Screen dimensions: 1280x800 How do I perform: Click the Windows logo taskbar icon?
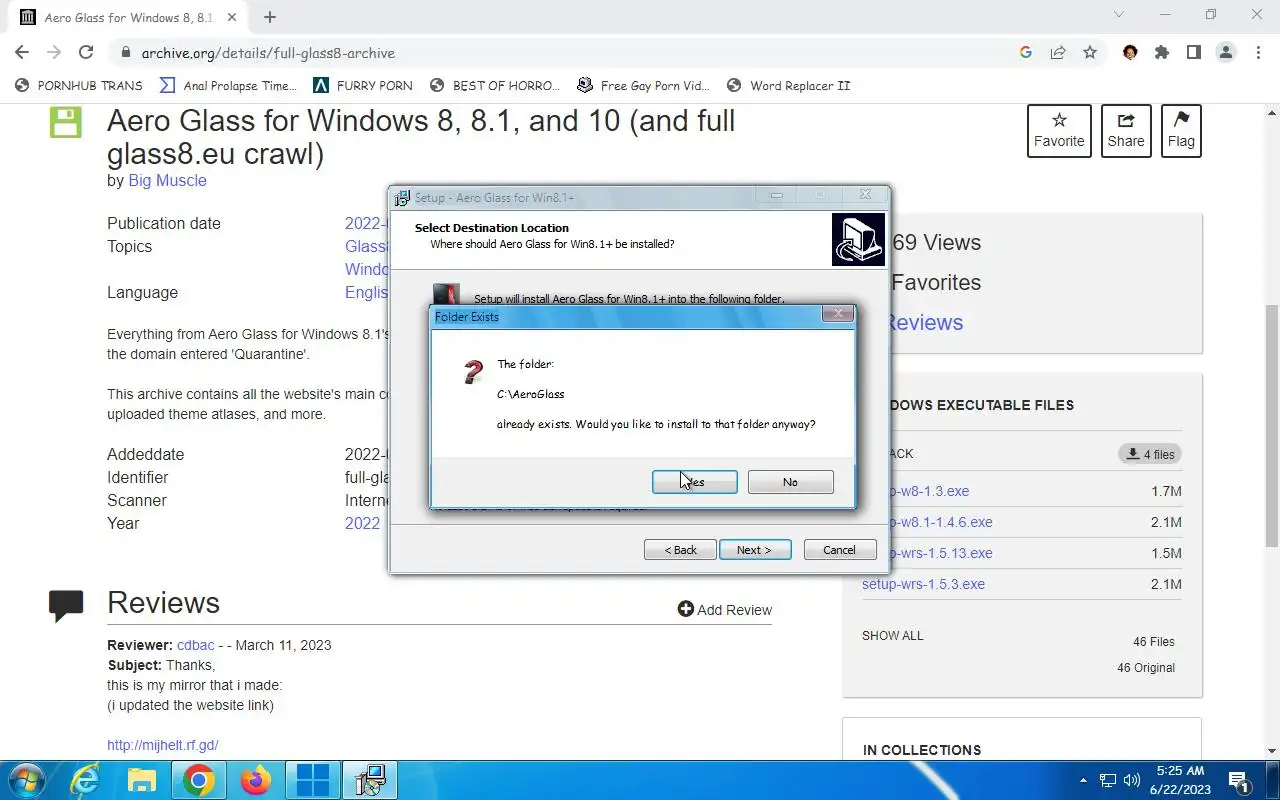coord(313,780)
